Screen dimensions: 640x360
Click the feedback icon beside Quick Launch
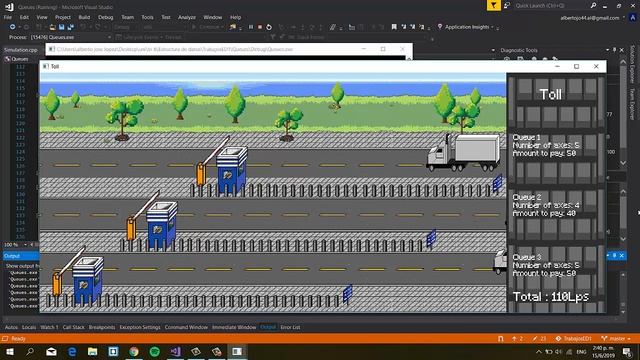507,5
